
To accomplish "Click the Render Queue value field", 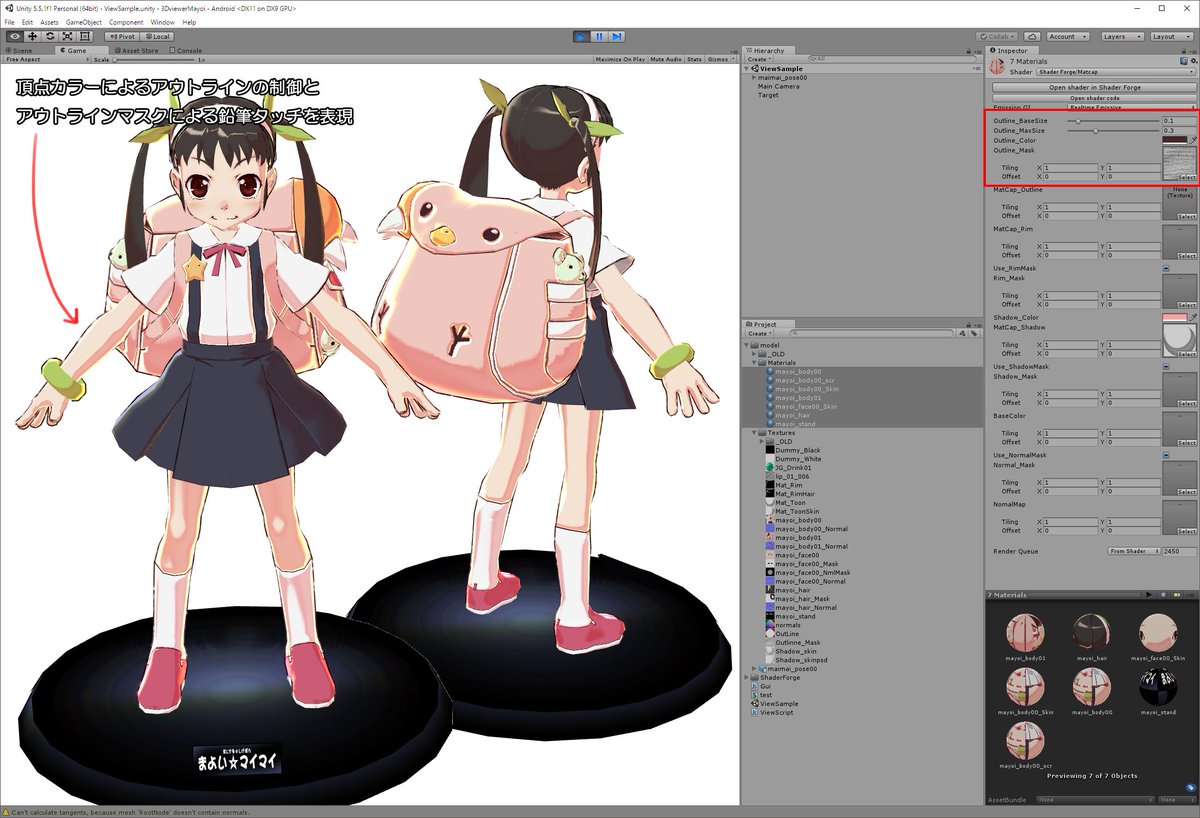I will (1179, 551).
